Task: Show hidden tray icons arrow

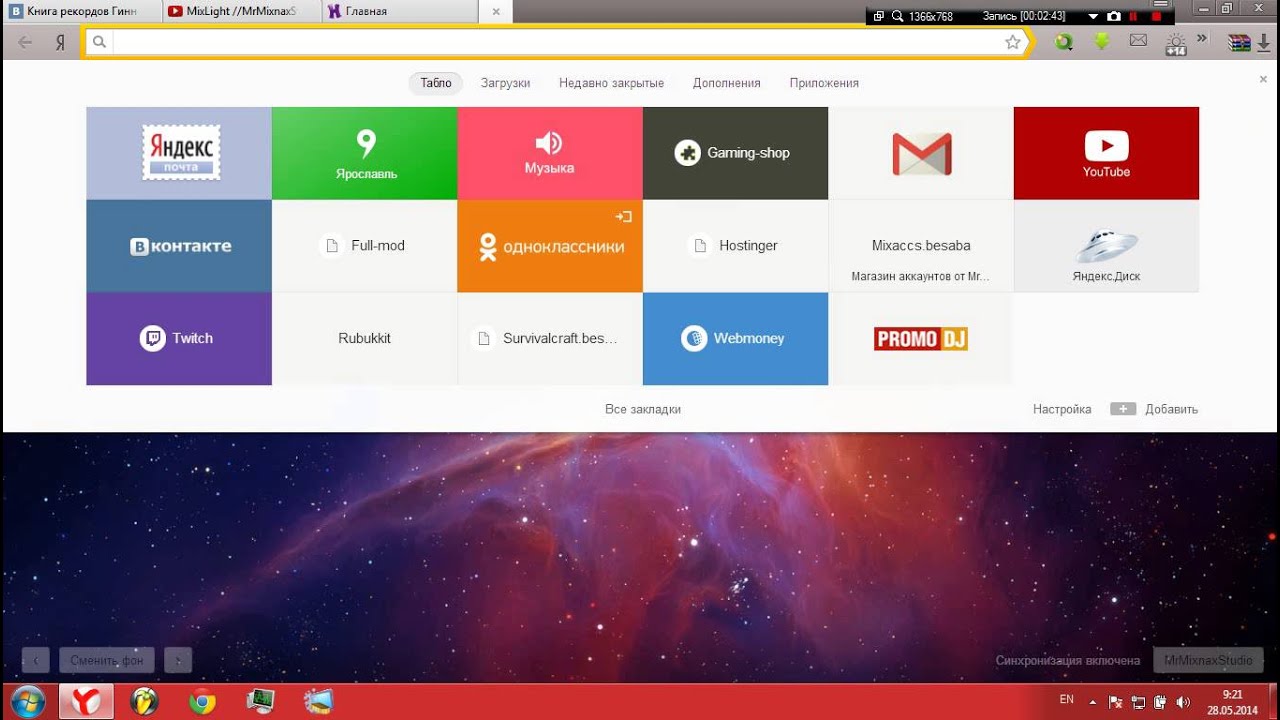Action: (x=1093, y=702)
